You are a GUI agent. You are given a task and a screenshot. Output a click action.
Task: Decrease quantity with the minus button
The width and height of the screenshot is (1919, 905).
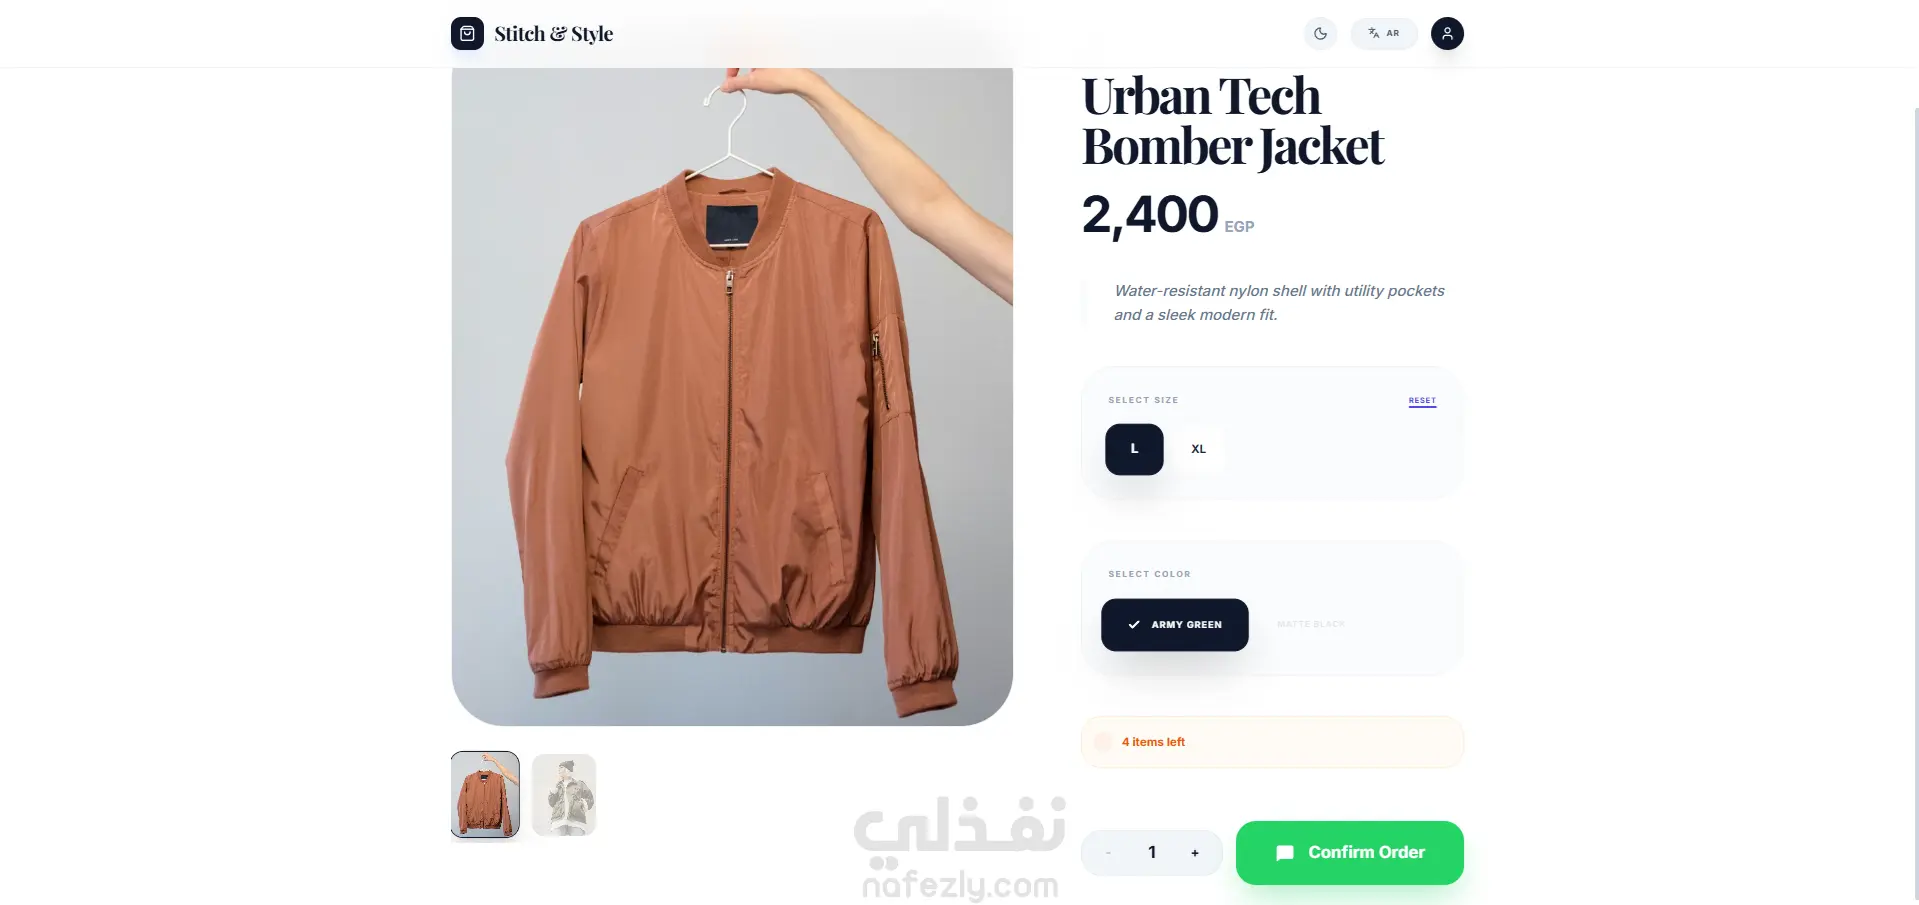[x=1108, y=853]
